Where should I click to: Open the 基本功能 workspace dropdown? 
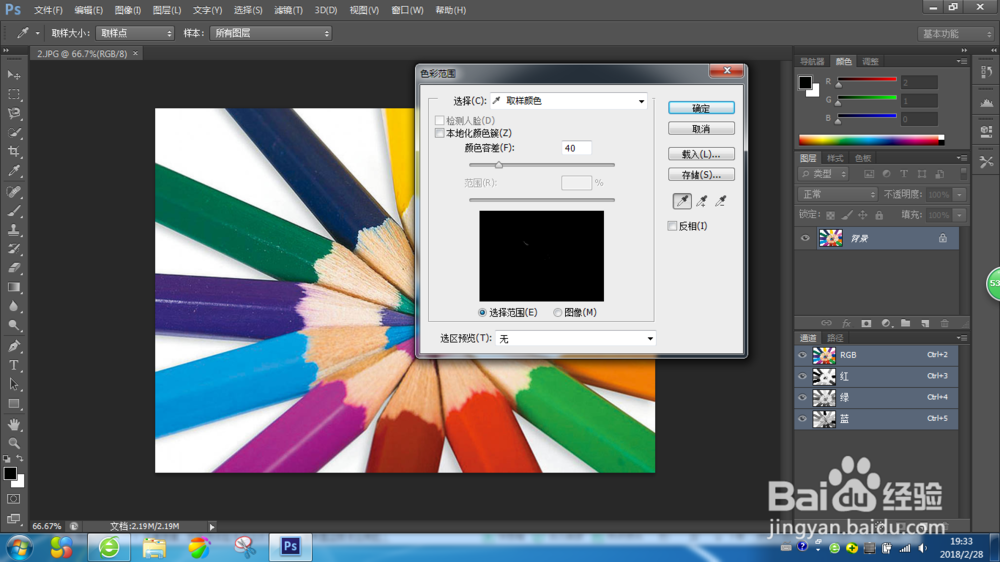[x=955, y=34]
